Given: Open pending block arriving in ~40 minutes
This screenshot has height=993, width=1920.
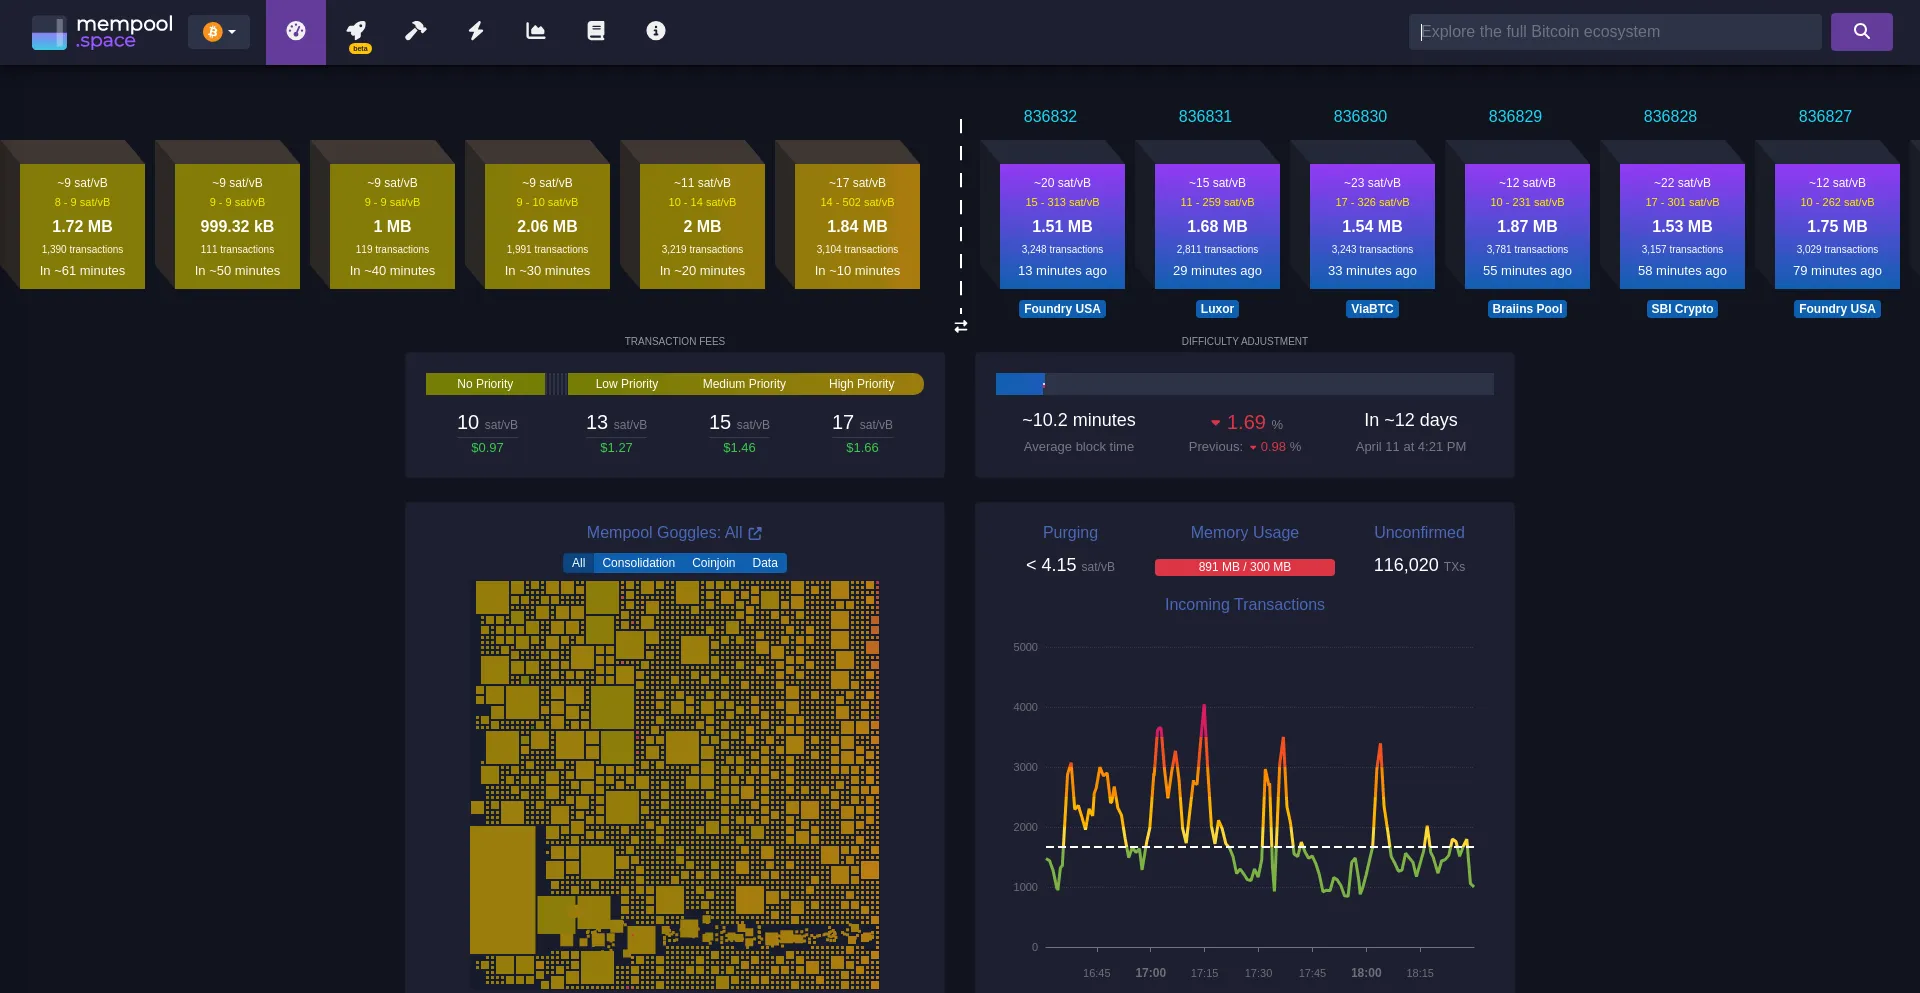Looking at the screenshot, I should tap(392, 226).
